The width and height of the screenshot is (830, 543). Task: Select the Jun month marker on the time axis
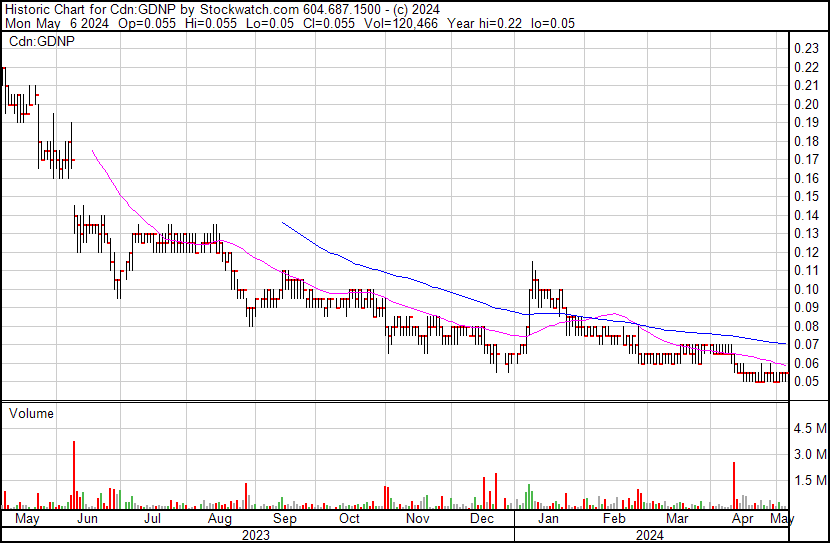coord(86,520)
